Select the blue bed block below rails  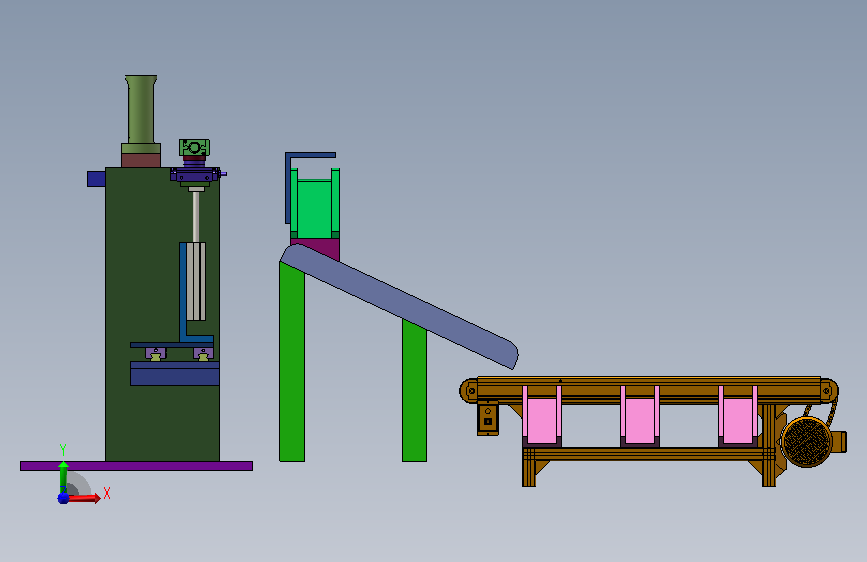point(175,373)
